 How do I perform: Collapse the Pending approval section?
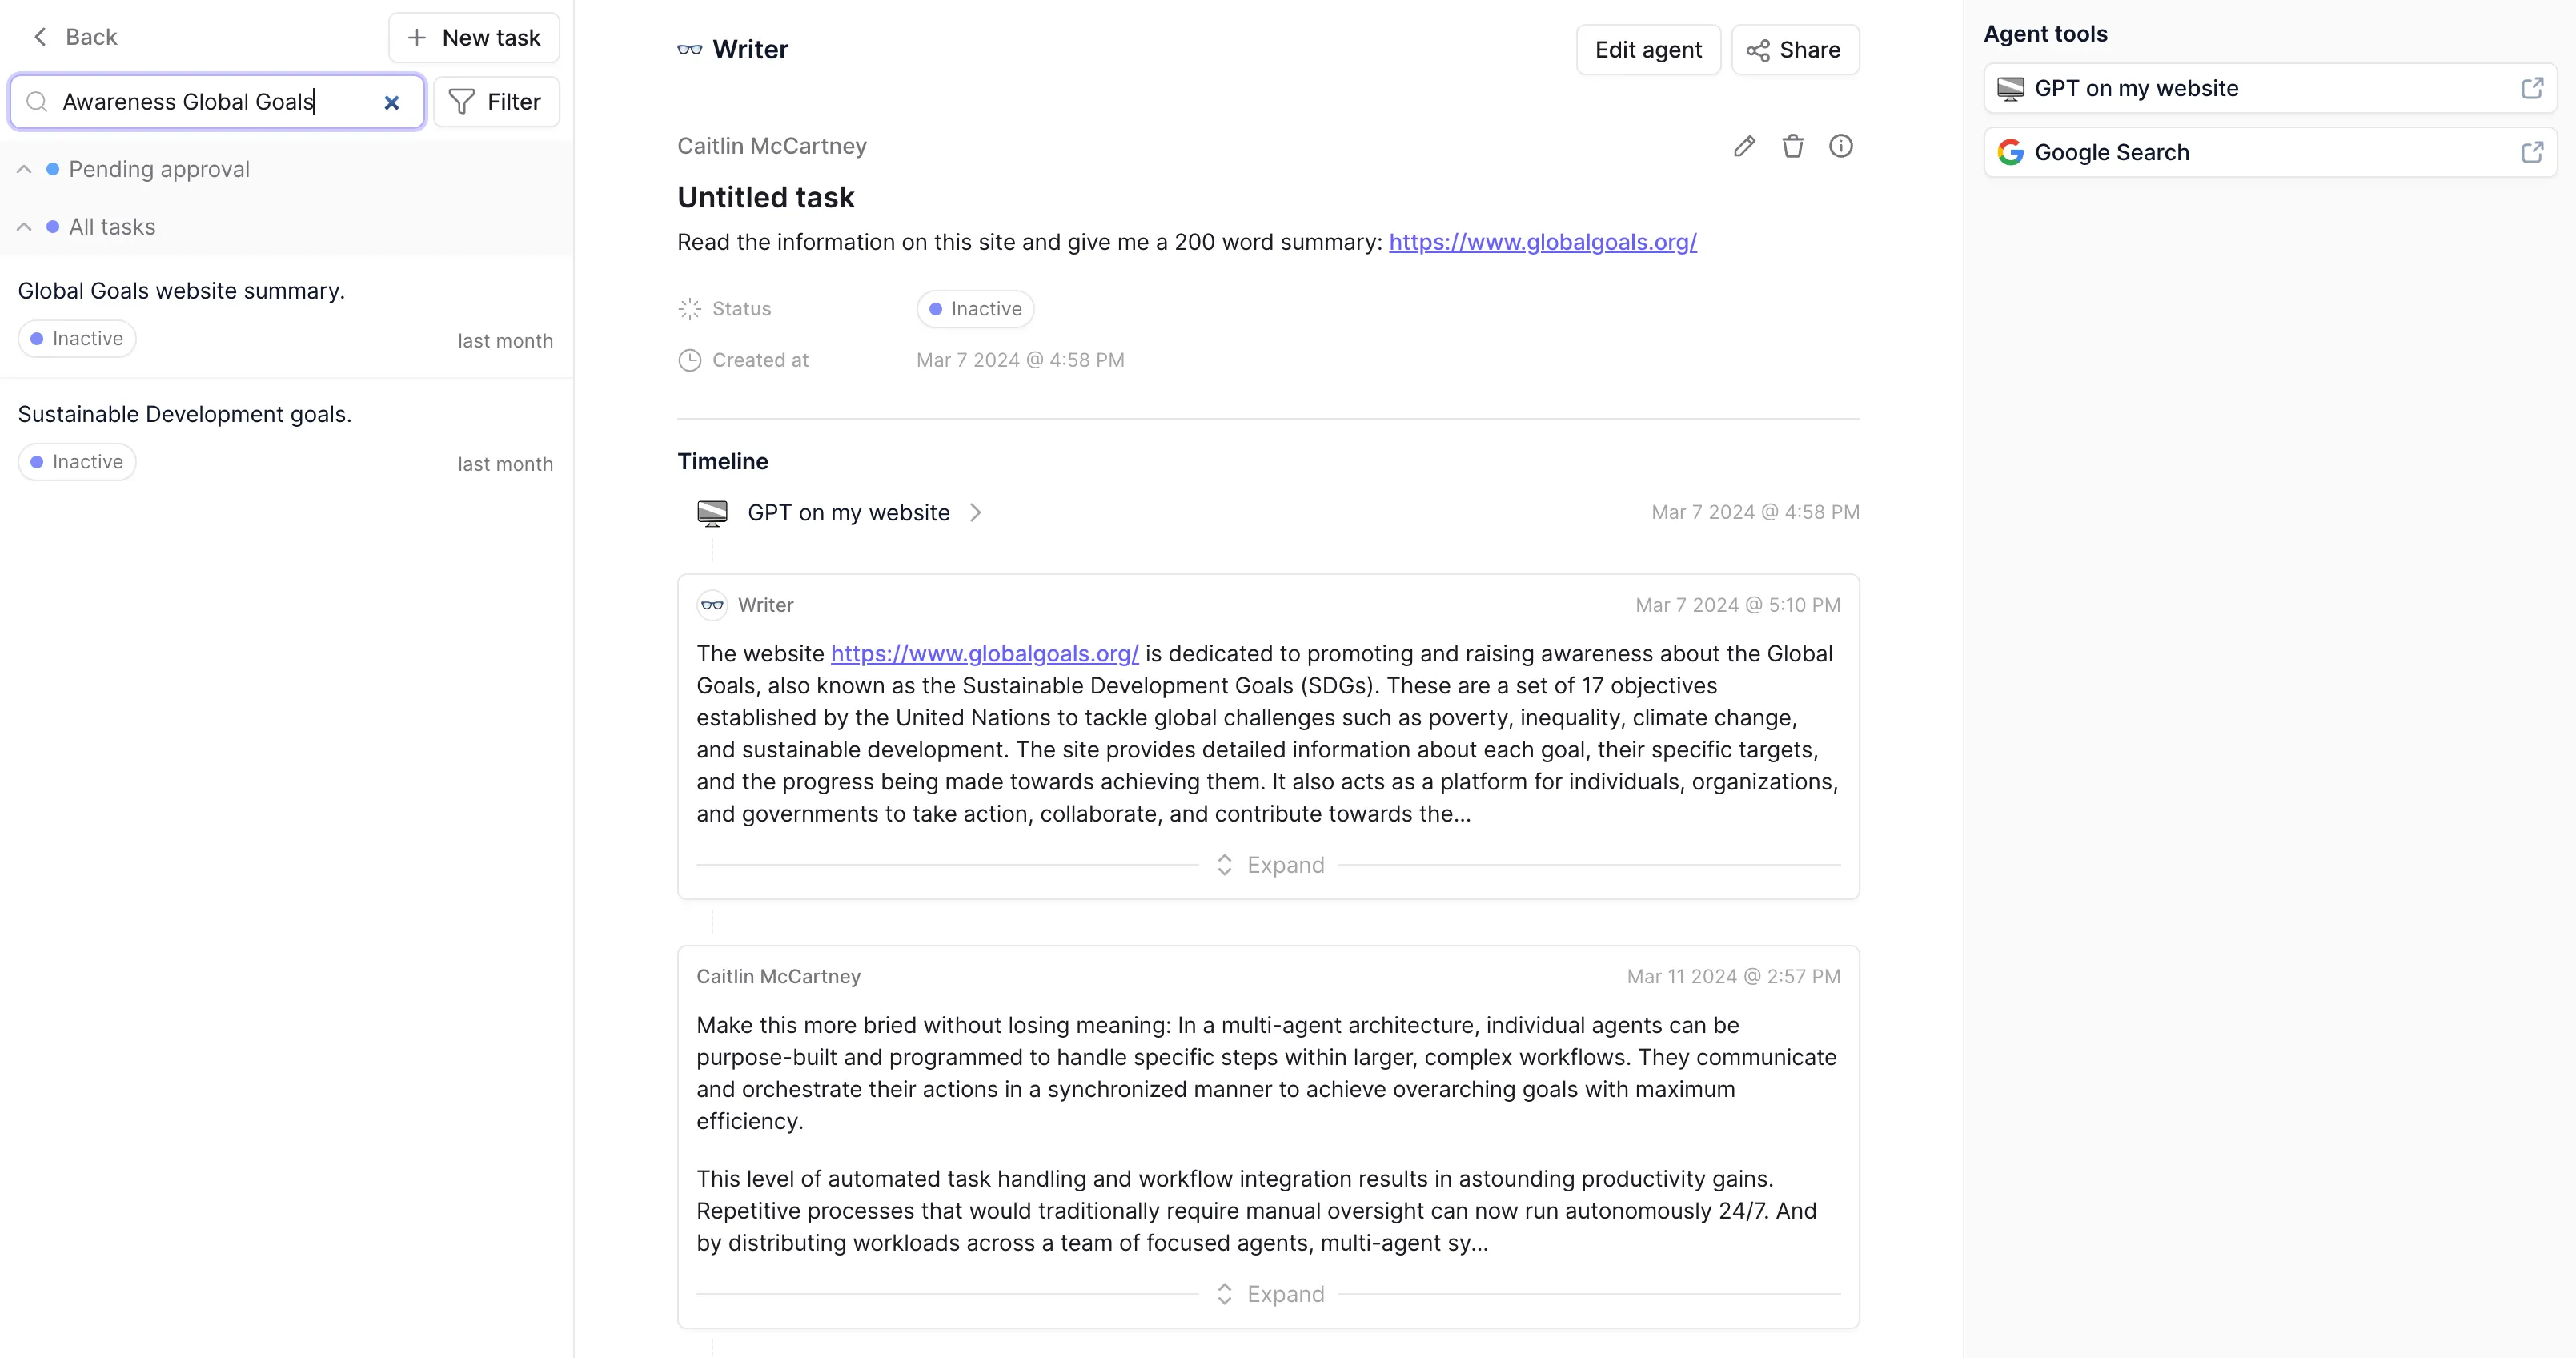point(24,169)
